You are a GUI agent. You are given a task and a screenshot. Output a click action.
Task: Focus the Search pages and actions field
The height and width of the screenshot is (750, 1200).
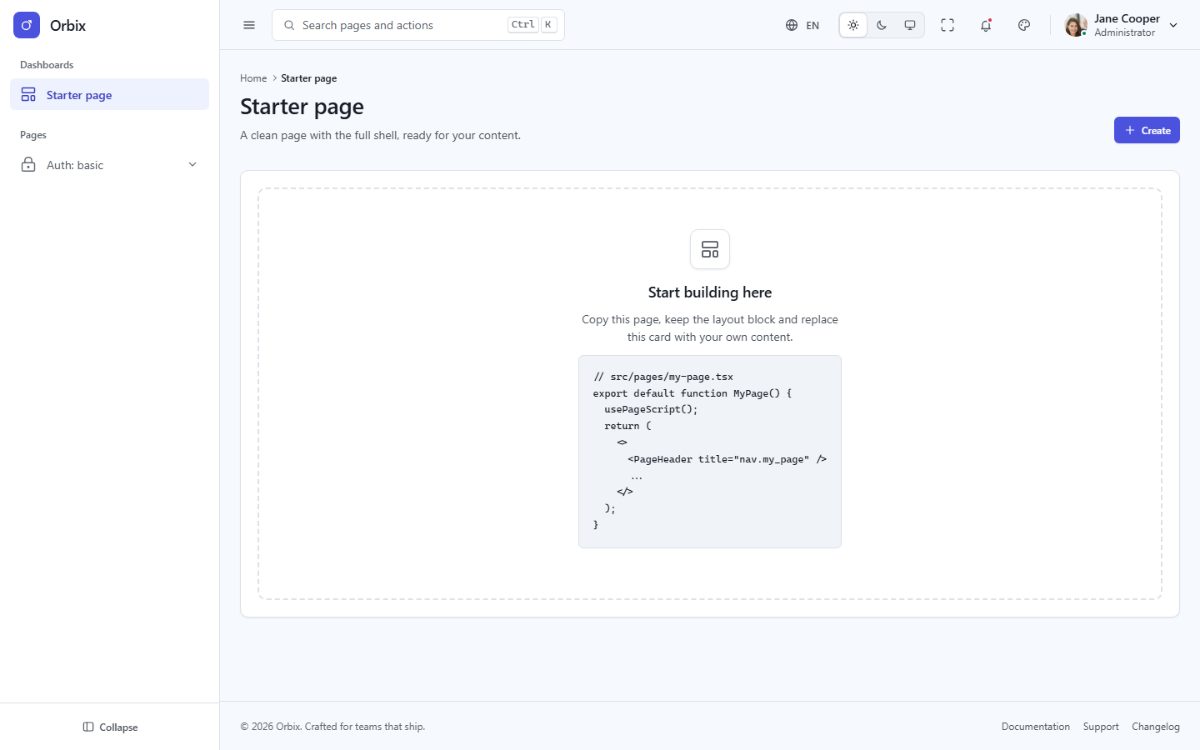coord(418,25)
